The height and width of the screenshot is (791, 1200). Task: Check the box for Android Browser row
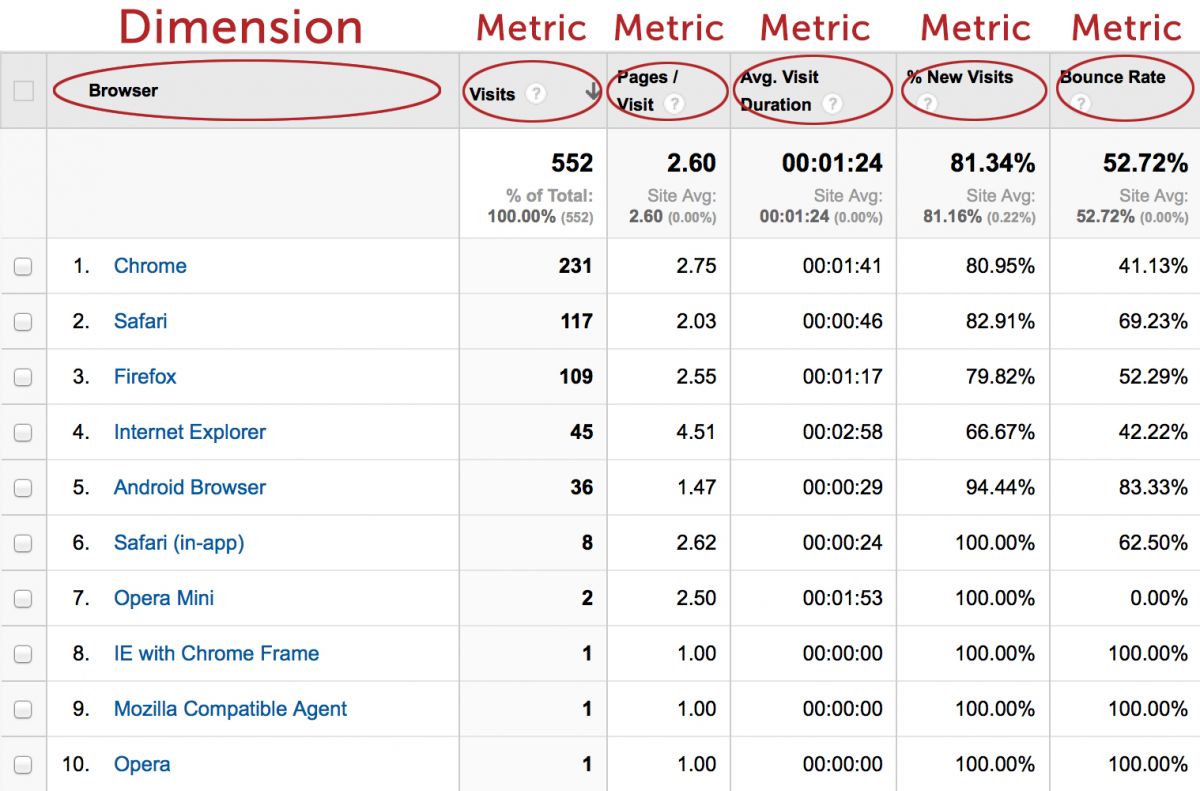pyautogui.click(x=23, y=488)
